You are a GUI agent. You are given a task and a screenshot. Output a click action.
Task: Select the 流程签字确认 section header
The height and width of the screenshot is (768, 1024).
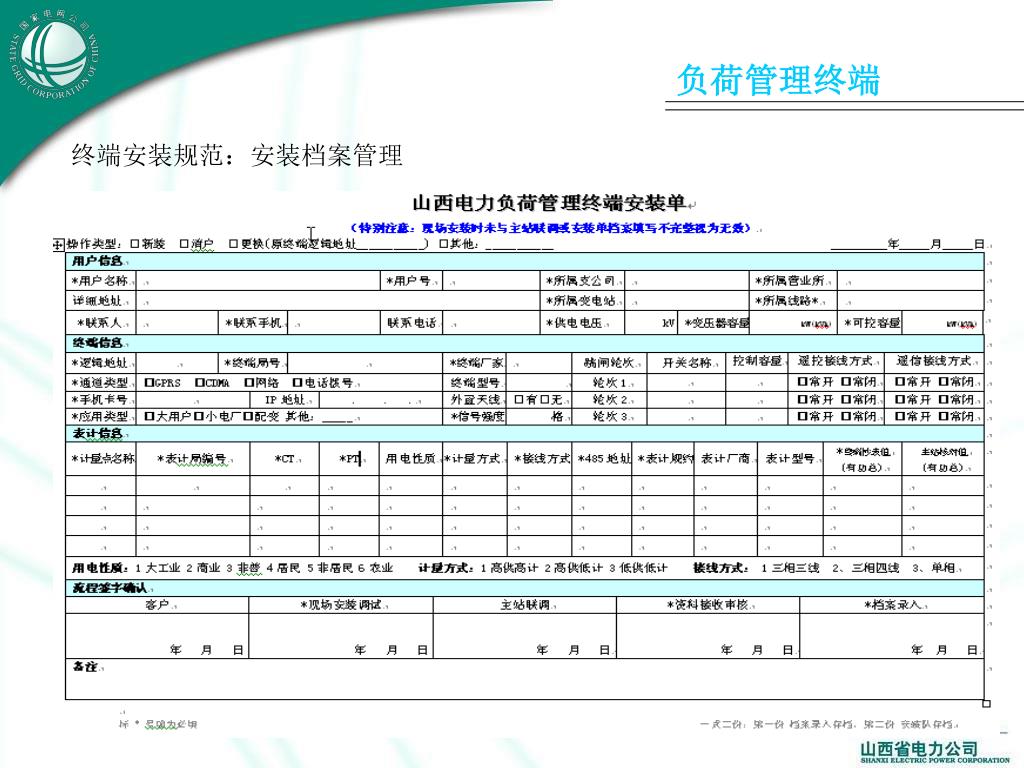tap(524, 588)
